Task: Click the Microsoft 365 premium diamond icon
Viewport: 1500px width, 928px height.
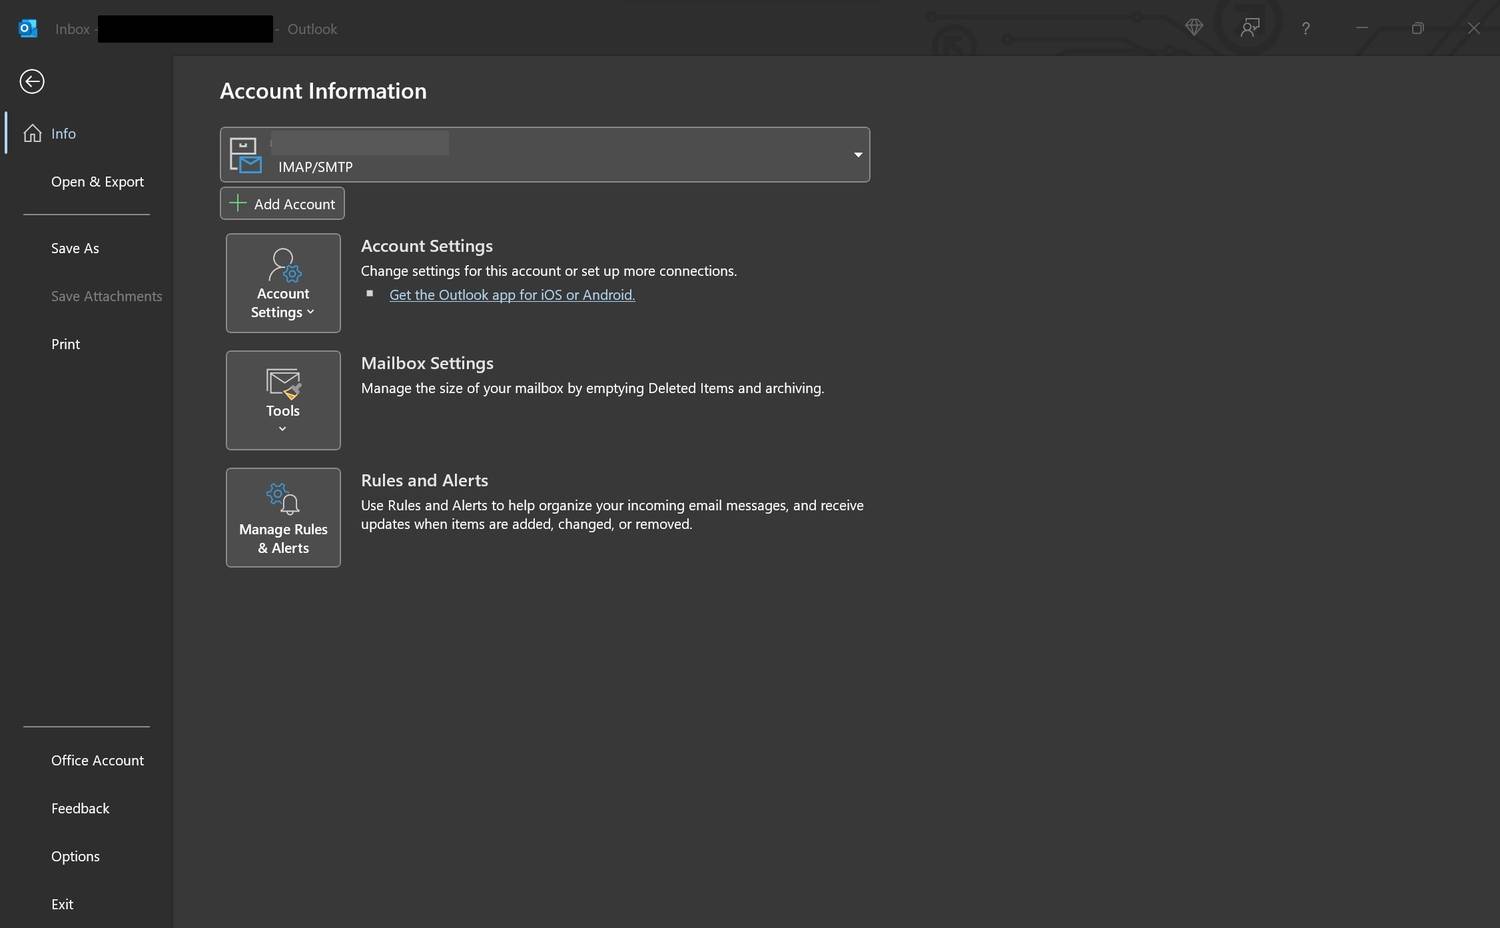Action: click(x=1194, y=28)
